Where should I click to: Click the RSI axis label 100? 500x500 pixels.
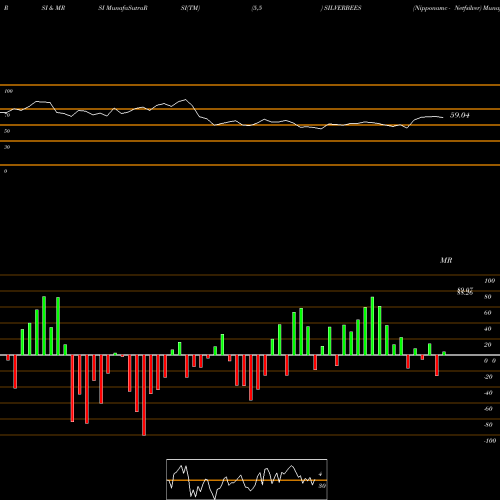pos(8,91)
